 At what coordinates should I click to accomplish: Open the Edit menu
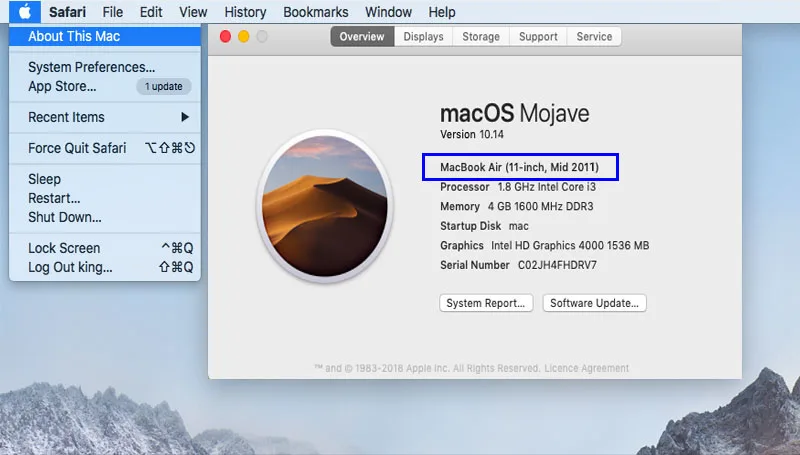click(151, 12)
